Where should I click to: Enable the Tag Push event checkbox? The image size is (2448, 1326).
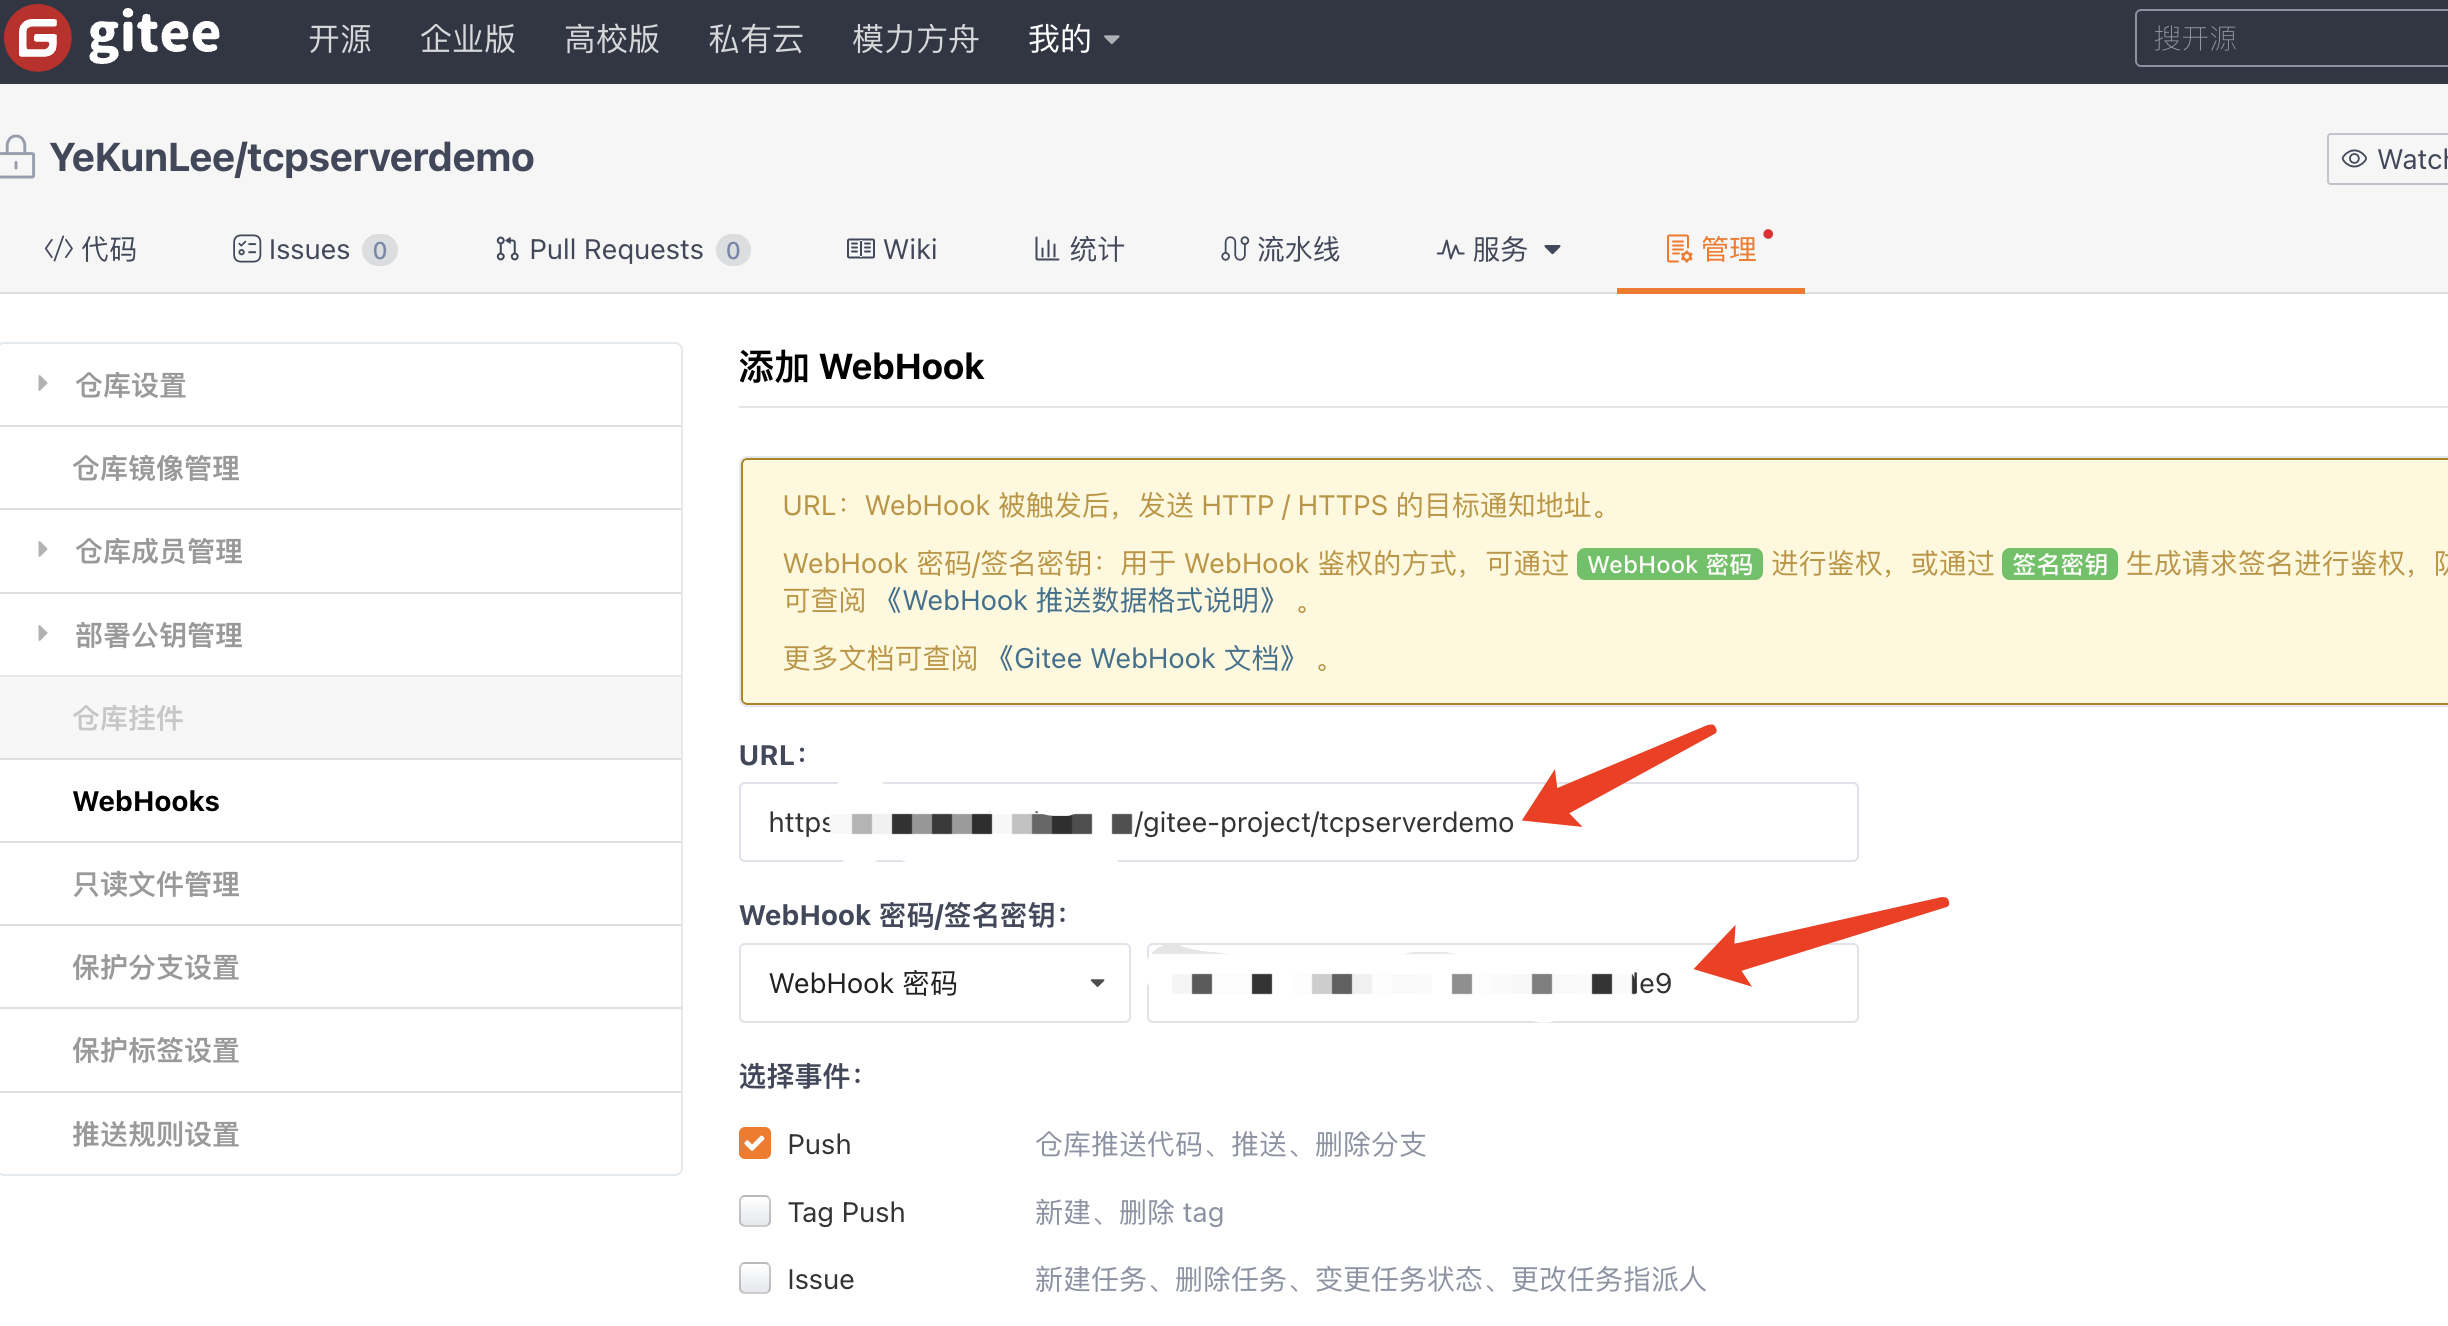pyautogui.click(x=755, y=1211)
